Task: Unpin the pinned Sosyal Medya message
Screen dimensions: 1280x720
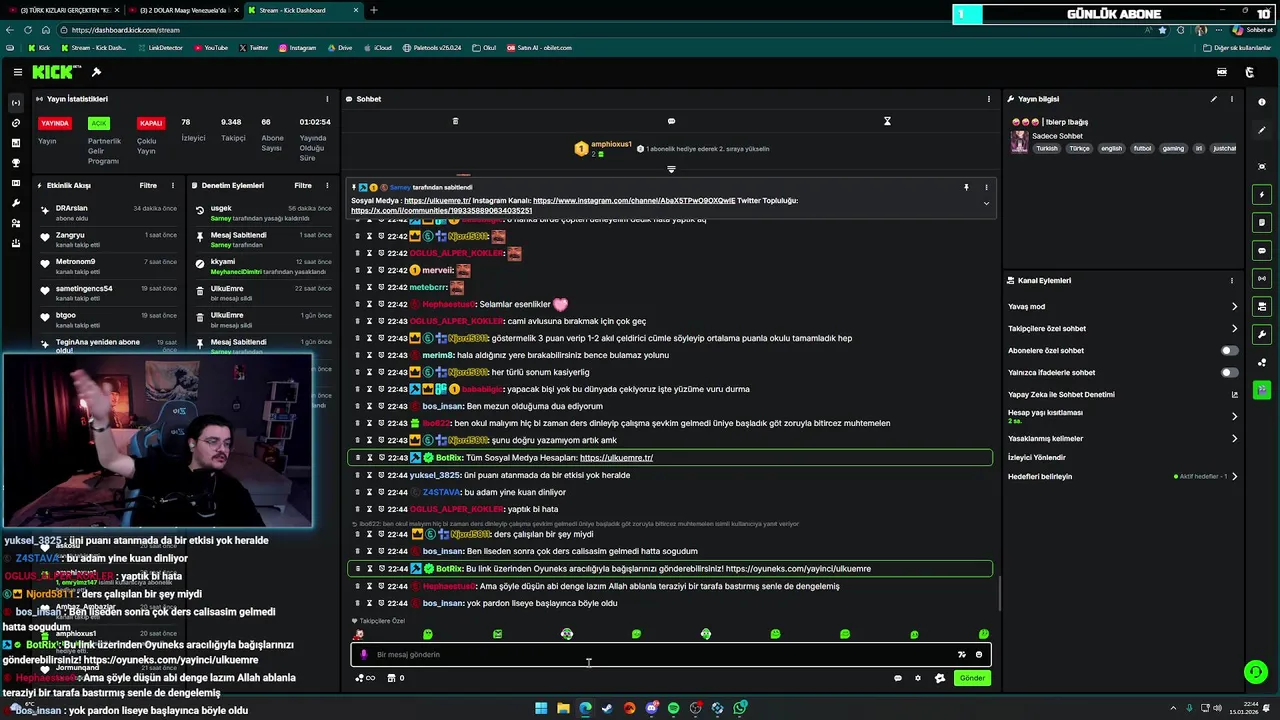Action: [966, 187]
